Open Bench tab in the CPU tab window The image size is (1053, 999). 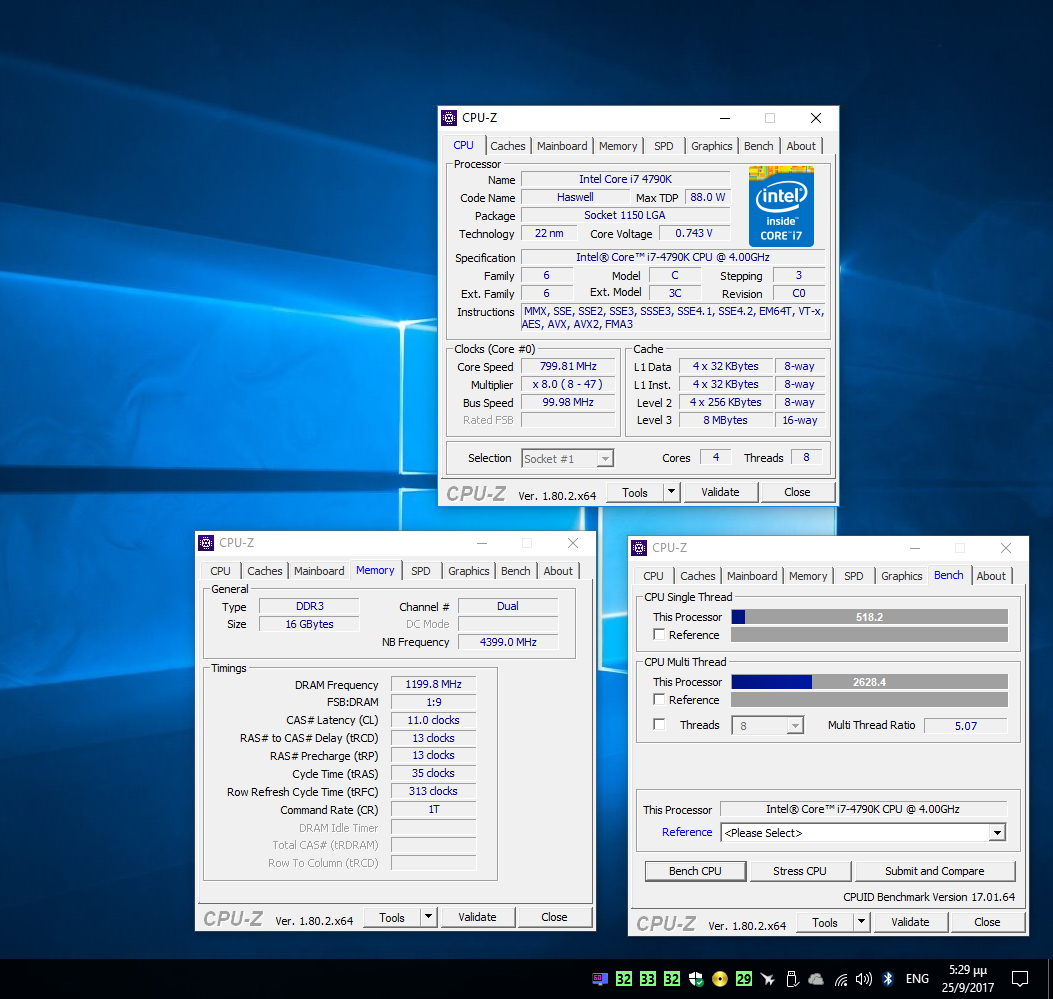pyautogui.click(x=758, y=146)
